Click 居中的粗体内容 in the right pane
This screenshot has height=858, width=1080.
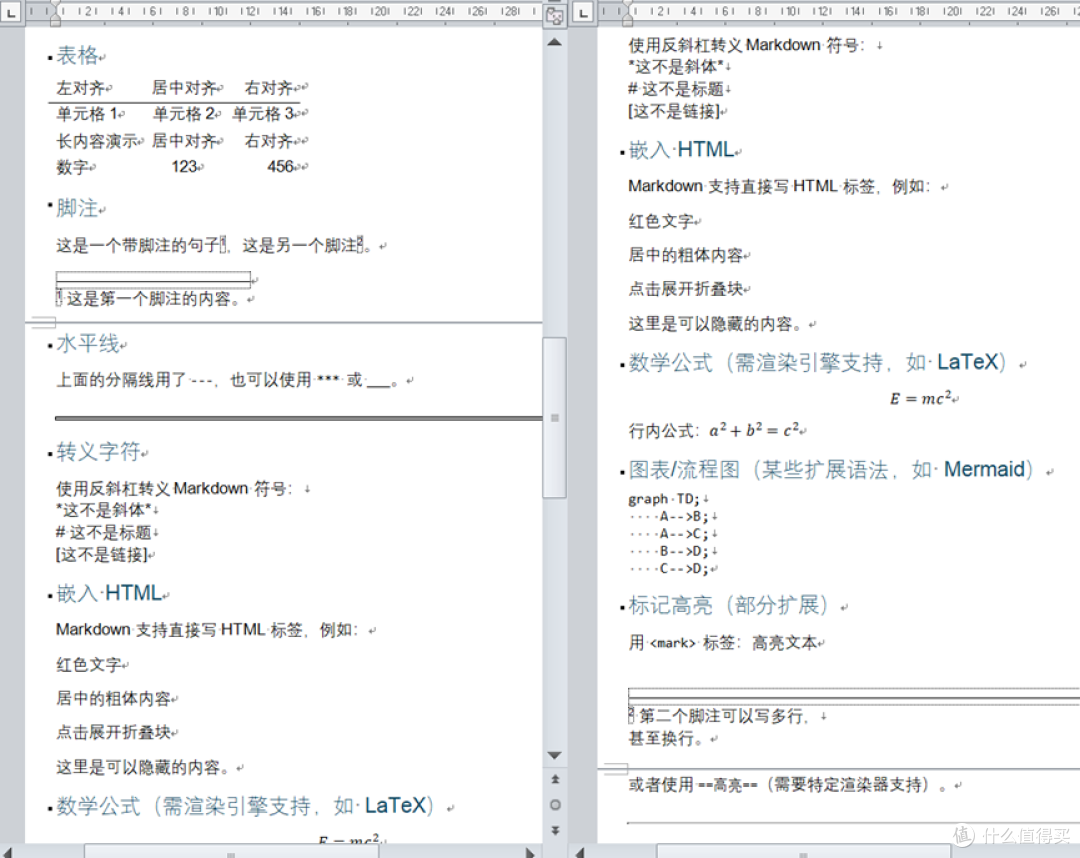point(686,255)
